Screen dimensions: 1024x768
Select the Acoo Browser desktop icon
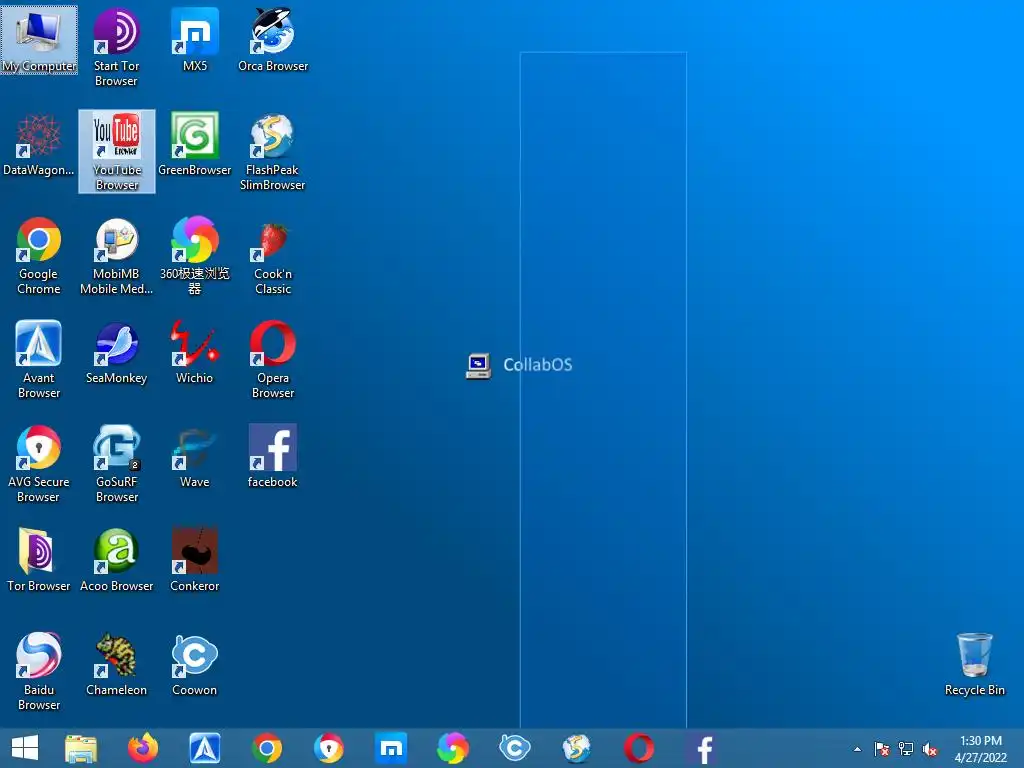(116, 560)
